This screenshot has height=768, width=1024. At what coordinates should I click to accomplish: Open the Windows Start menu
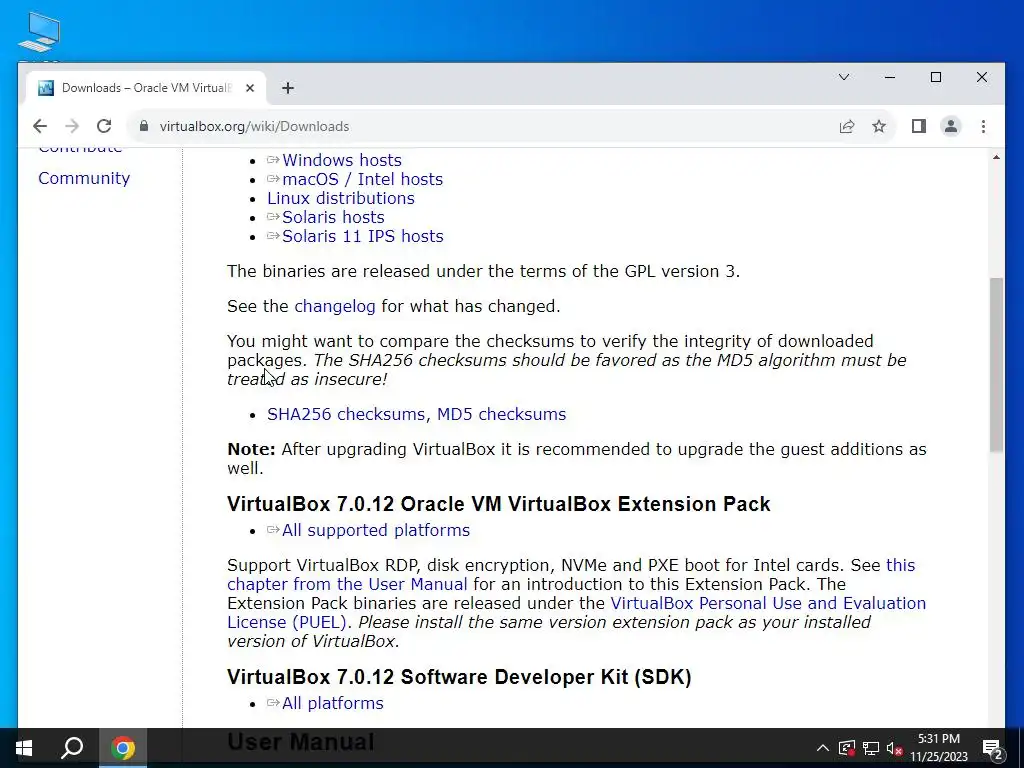coord(24,748)
